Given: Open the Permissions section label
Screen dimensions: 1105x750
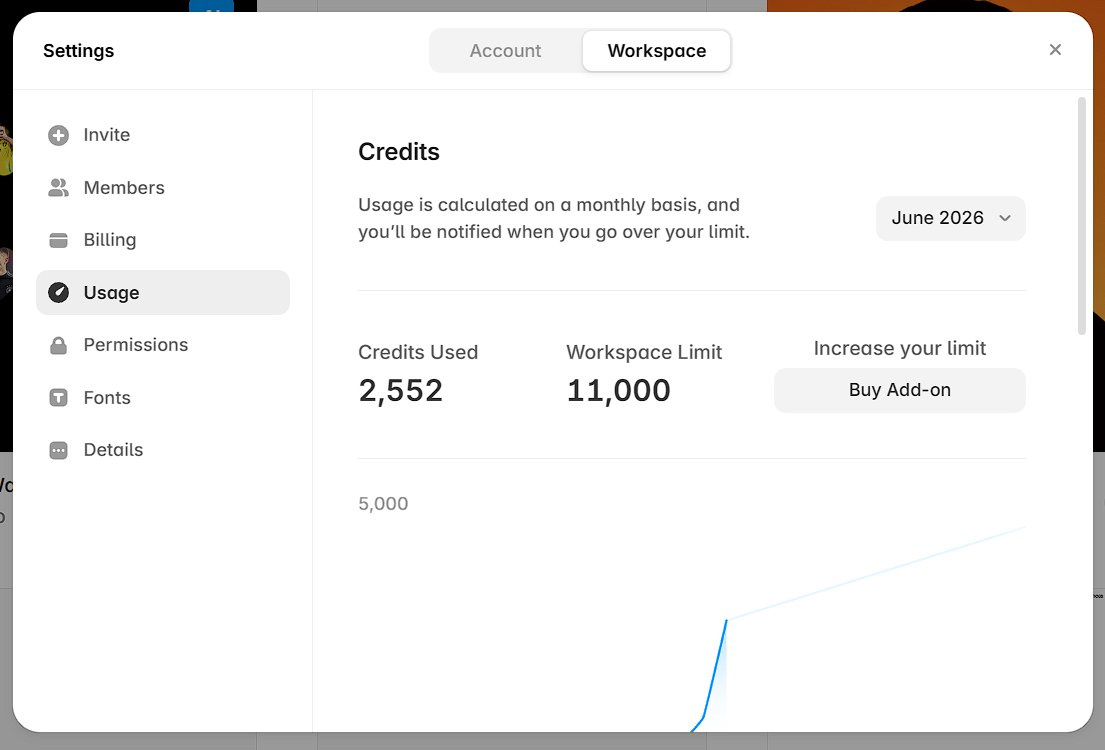Looking at the screenshot, I should click(x=136, y=345).
